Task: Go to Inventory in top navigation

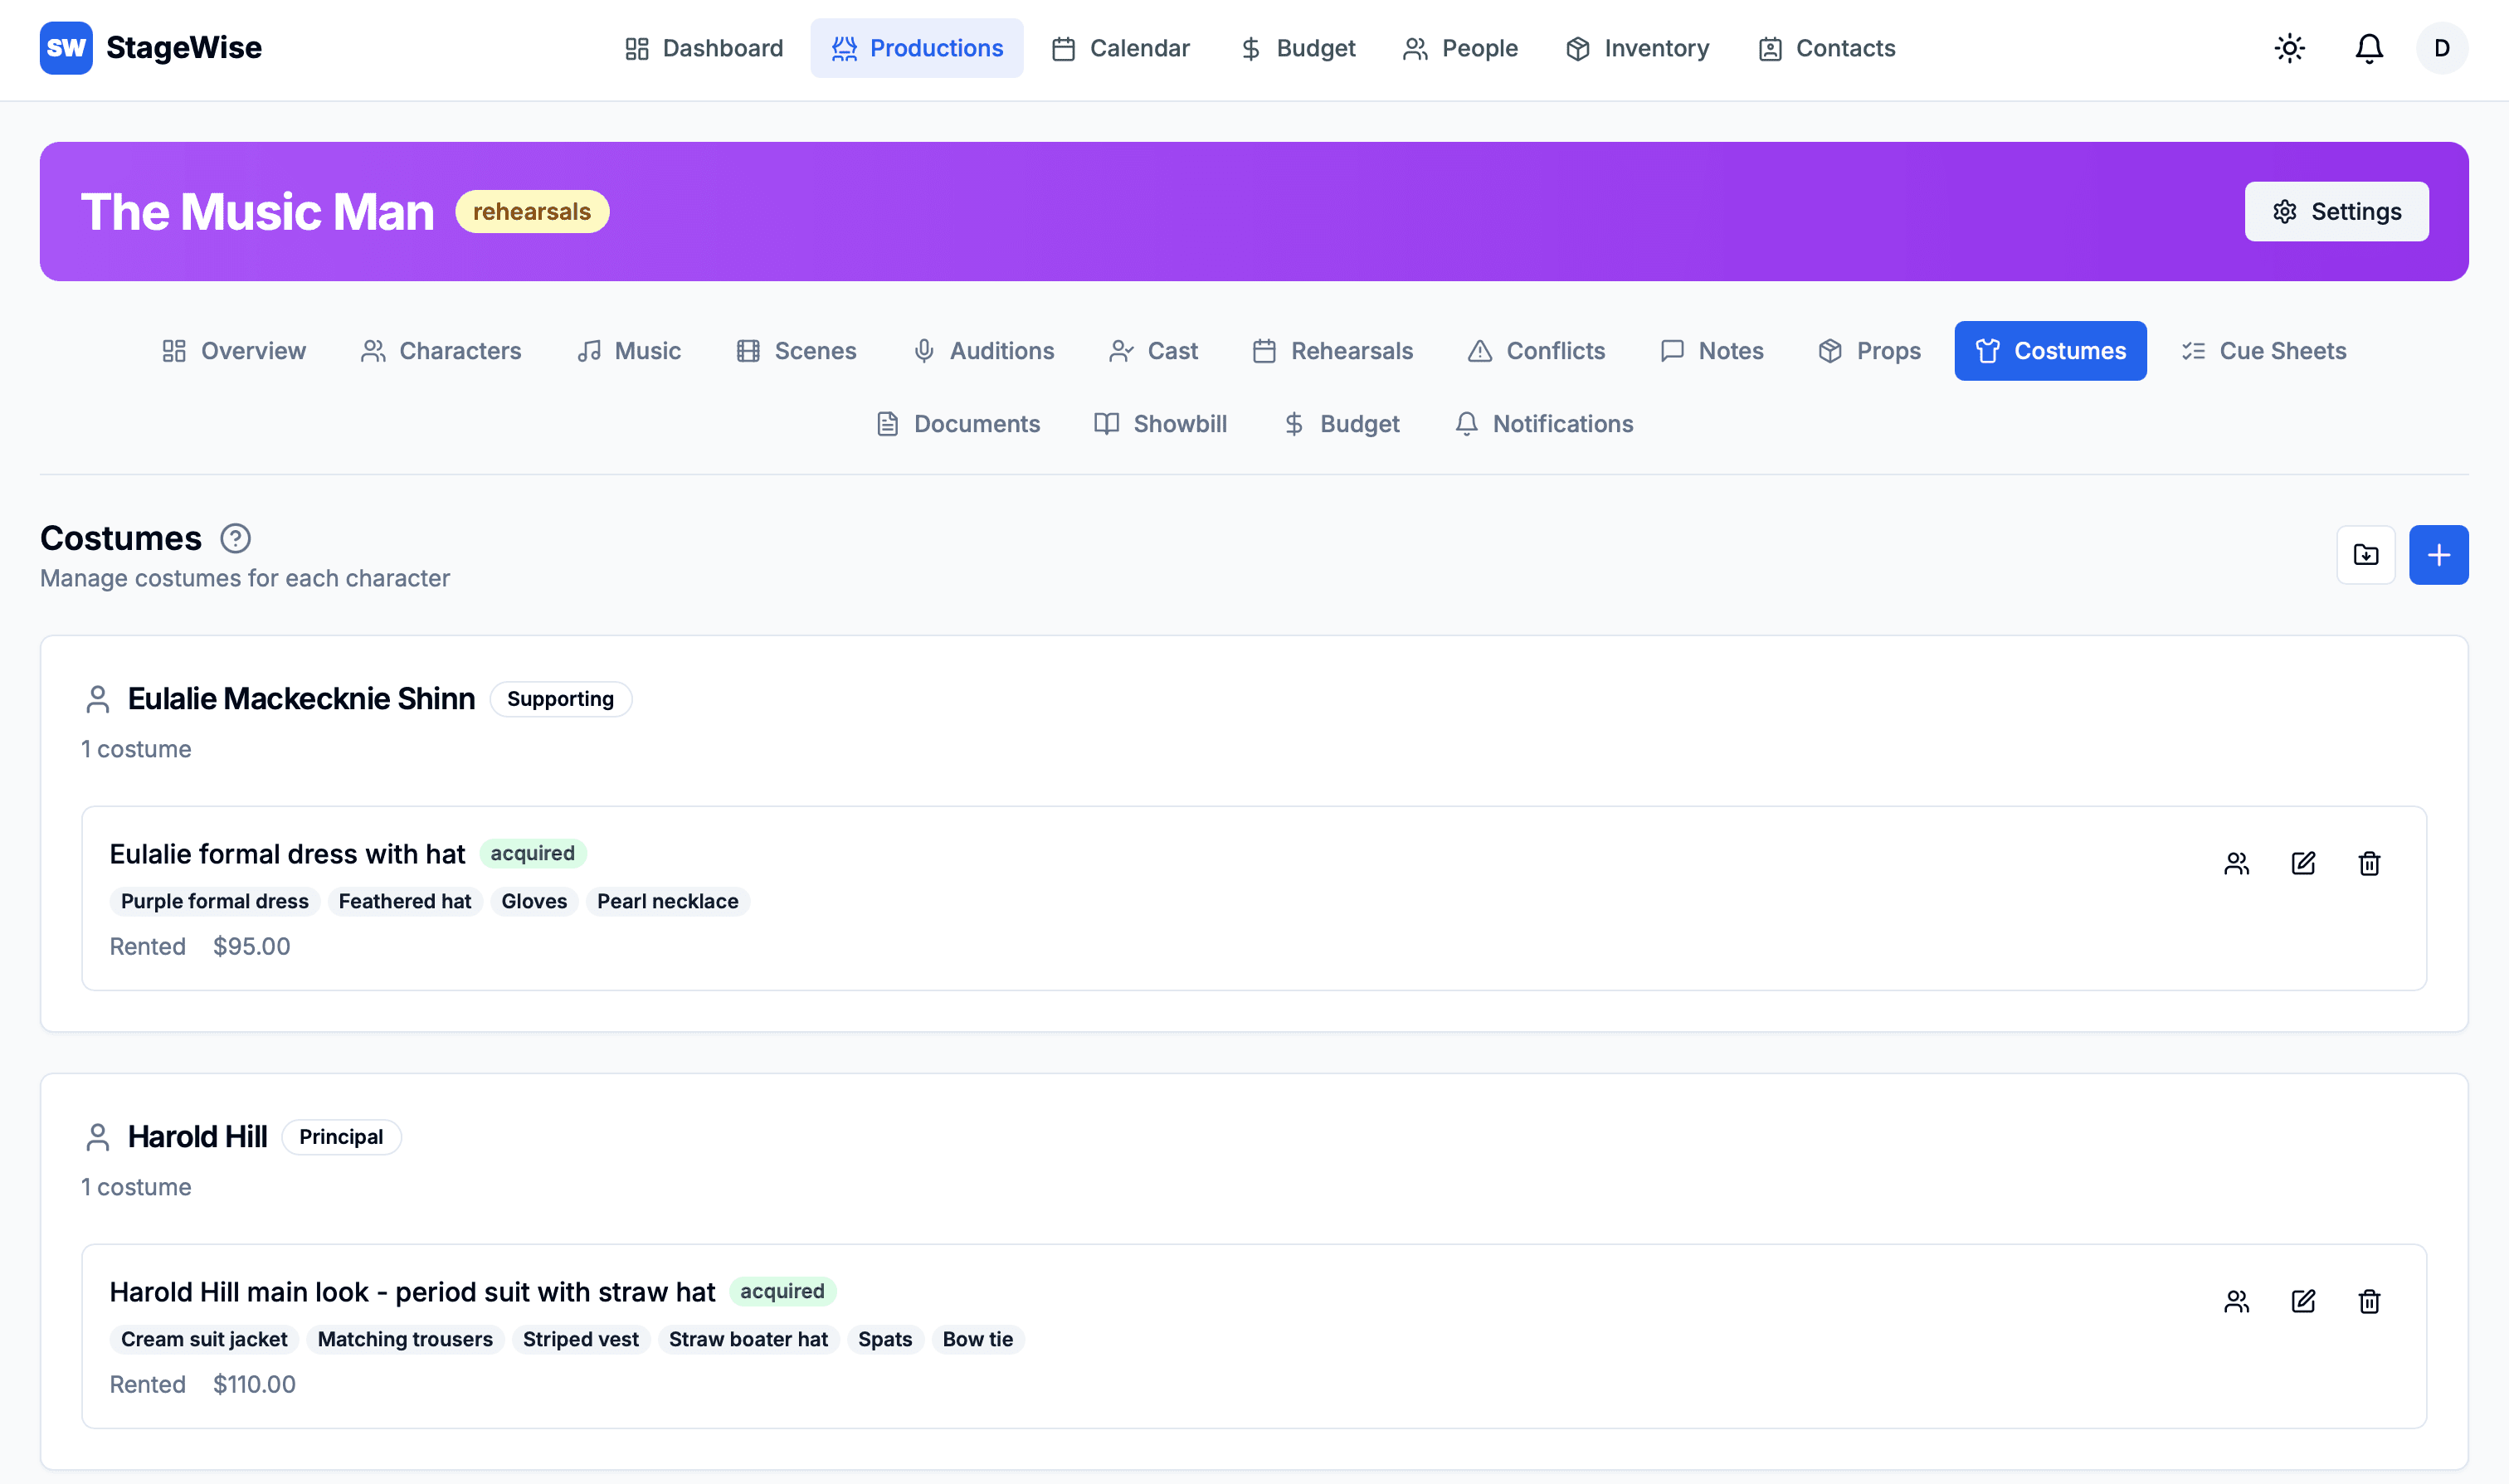Action: coord(1637,48)
